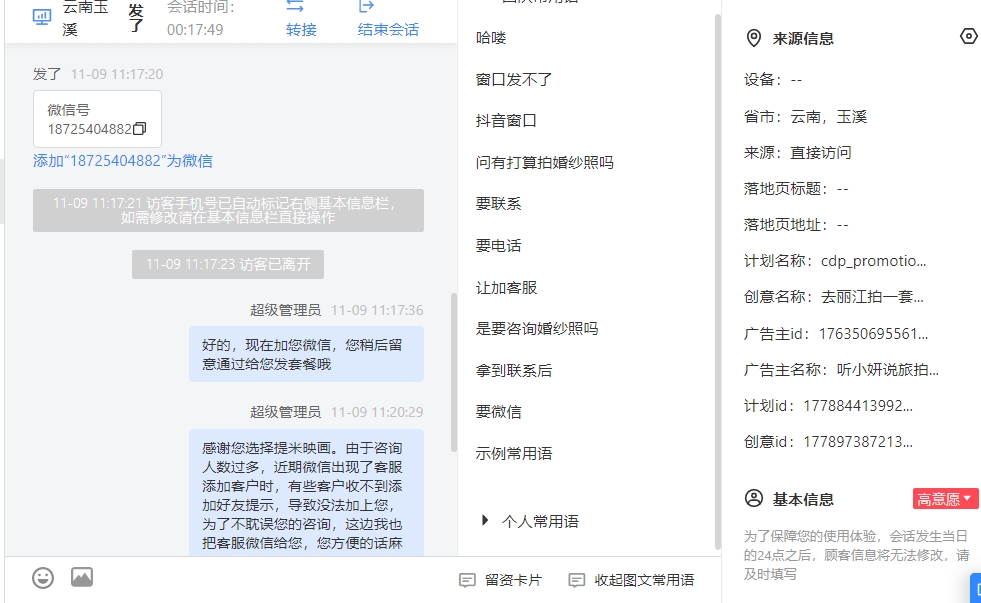The width and height of the screenshot is (981, 603).
Task: Click the 结束会话 end session label
Action: click(389, 29)
